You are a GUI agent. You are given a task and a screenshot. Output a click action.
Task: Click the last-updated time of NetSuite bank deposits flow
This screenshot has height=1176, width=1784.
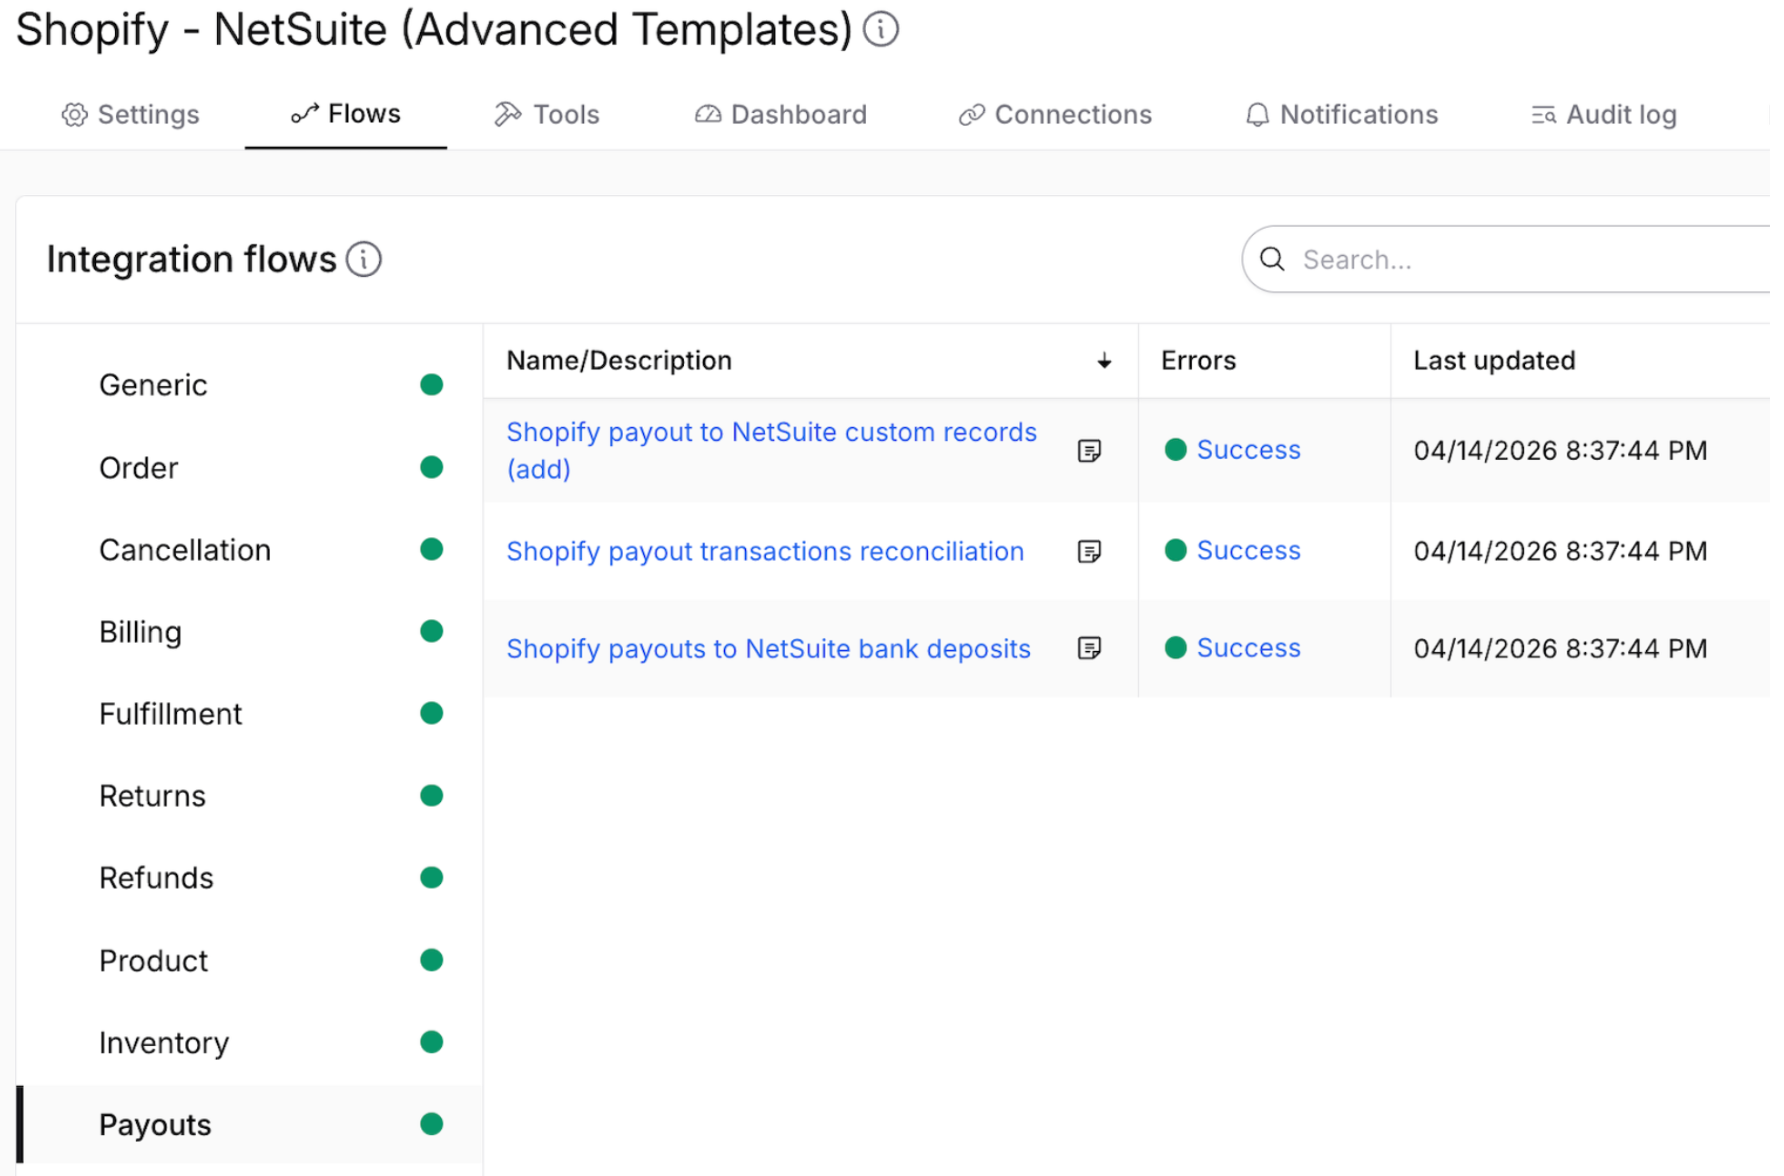click(1560, 649)
